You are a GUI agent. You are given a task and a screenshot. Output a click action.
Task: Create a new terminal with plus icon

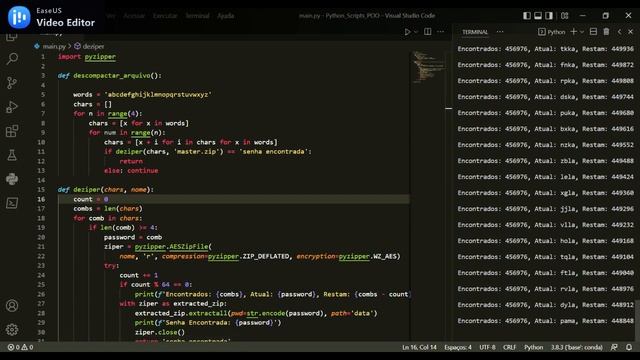(573, 31)
